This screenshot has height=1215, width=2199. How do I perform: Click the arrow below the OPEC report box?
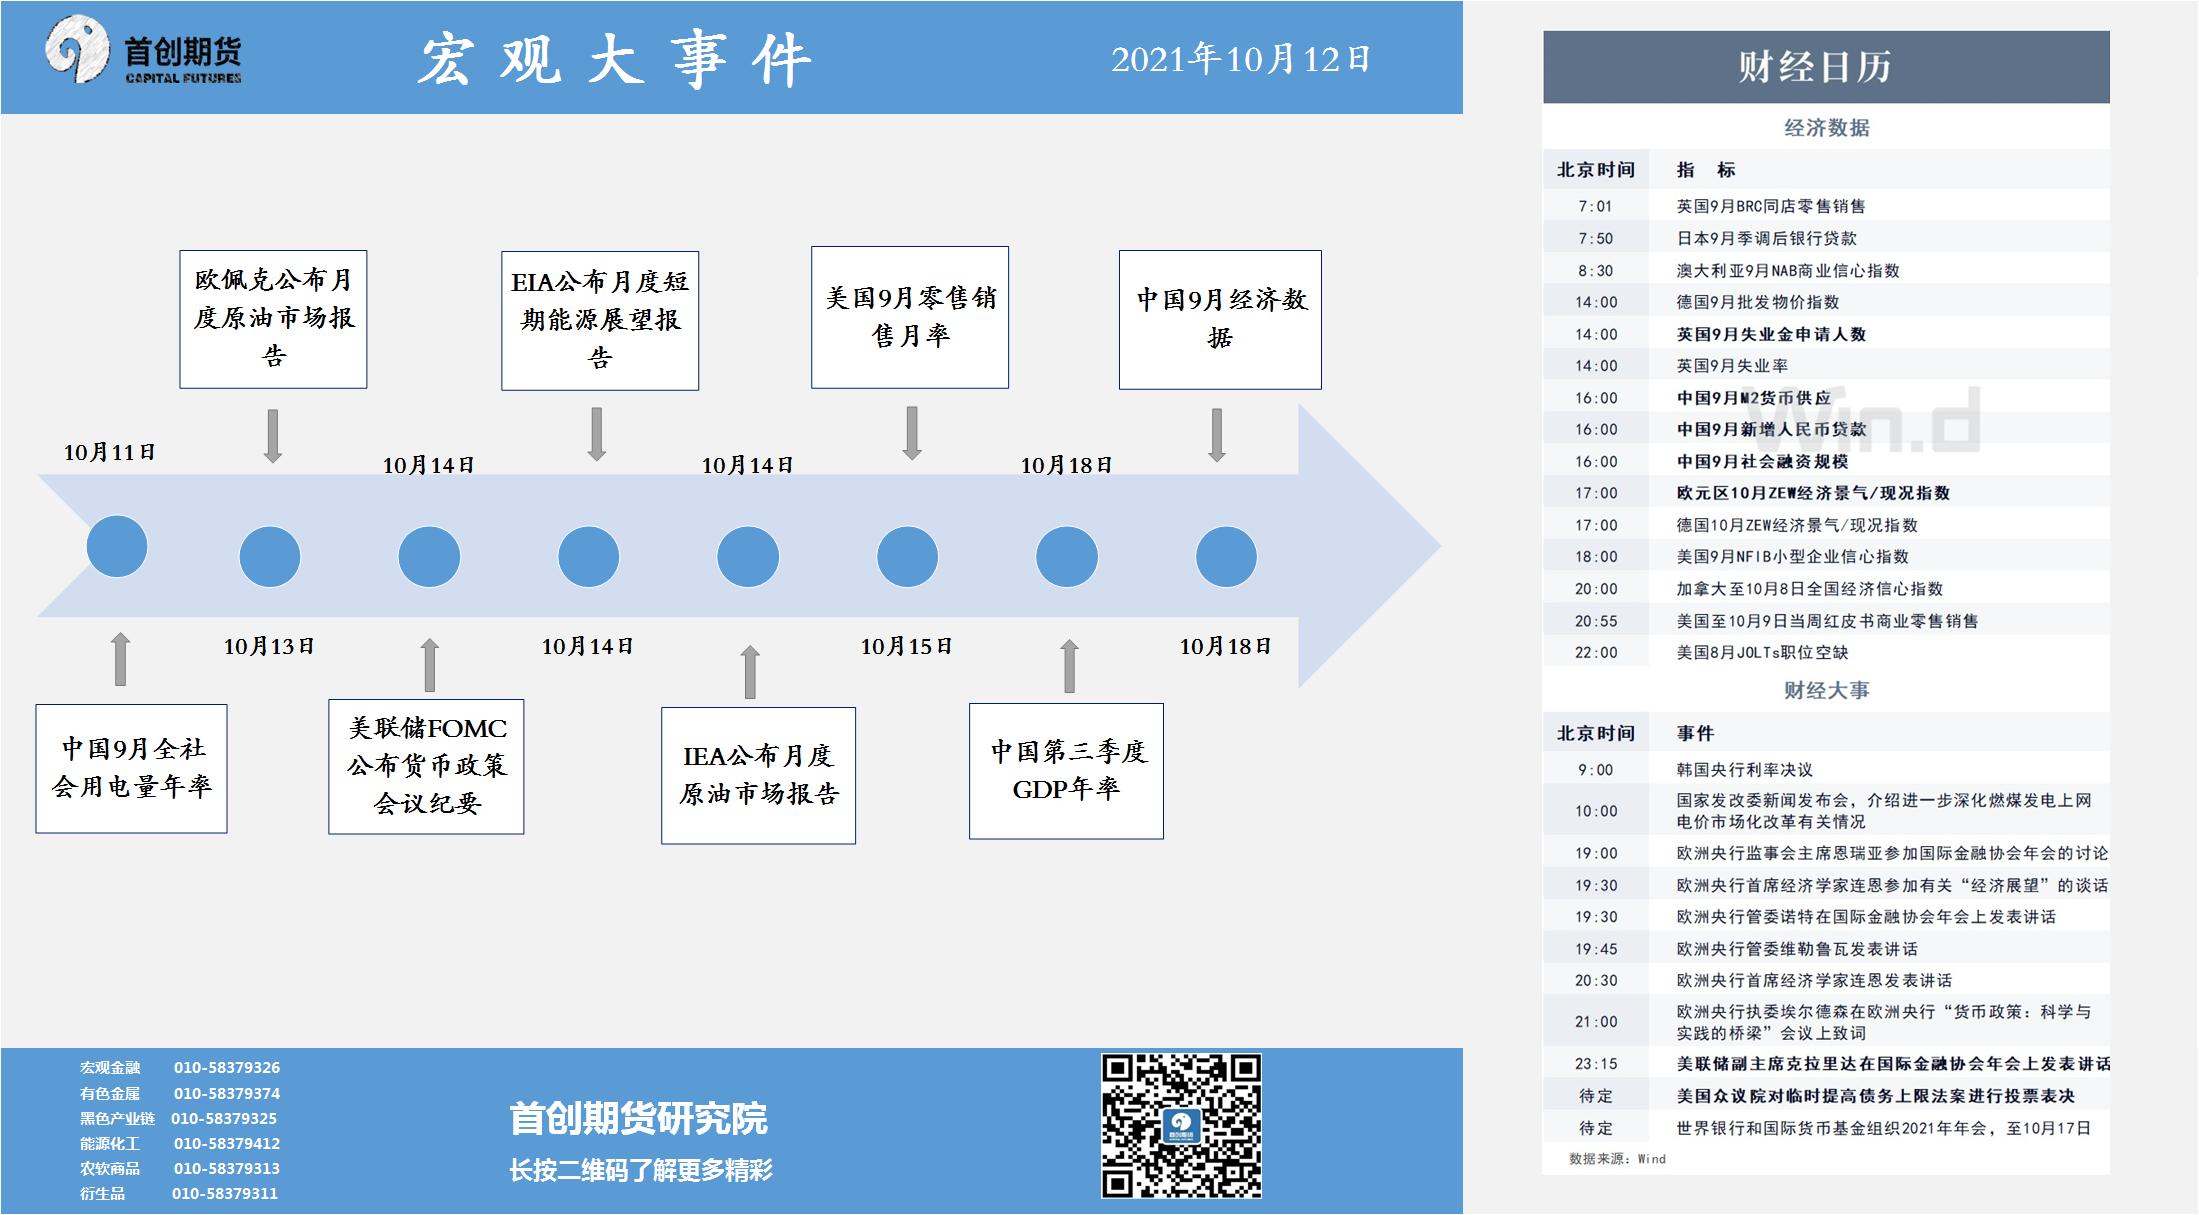pos(273,435)
